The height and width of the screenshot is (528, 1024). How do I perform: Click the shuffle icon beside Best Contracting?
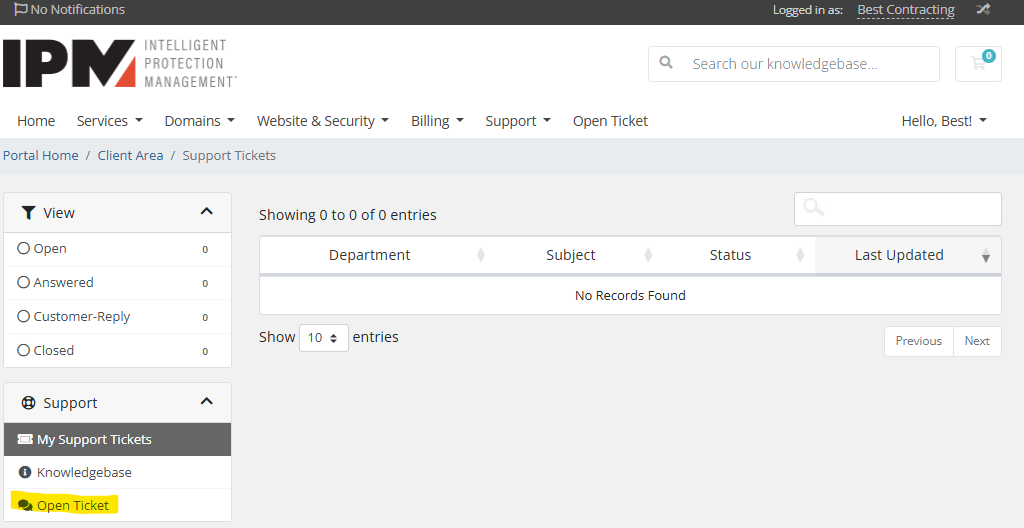pos(983,10)
